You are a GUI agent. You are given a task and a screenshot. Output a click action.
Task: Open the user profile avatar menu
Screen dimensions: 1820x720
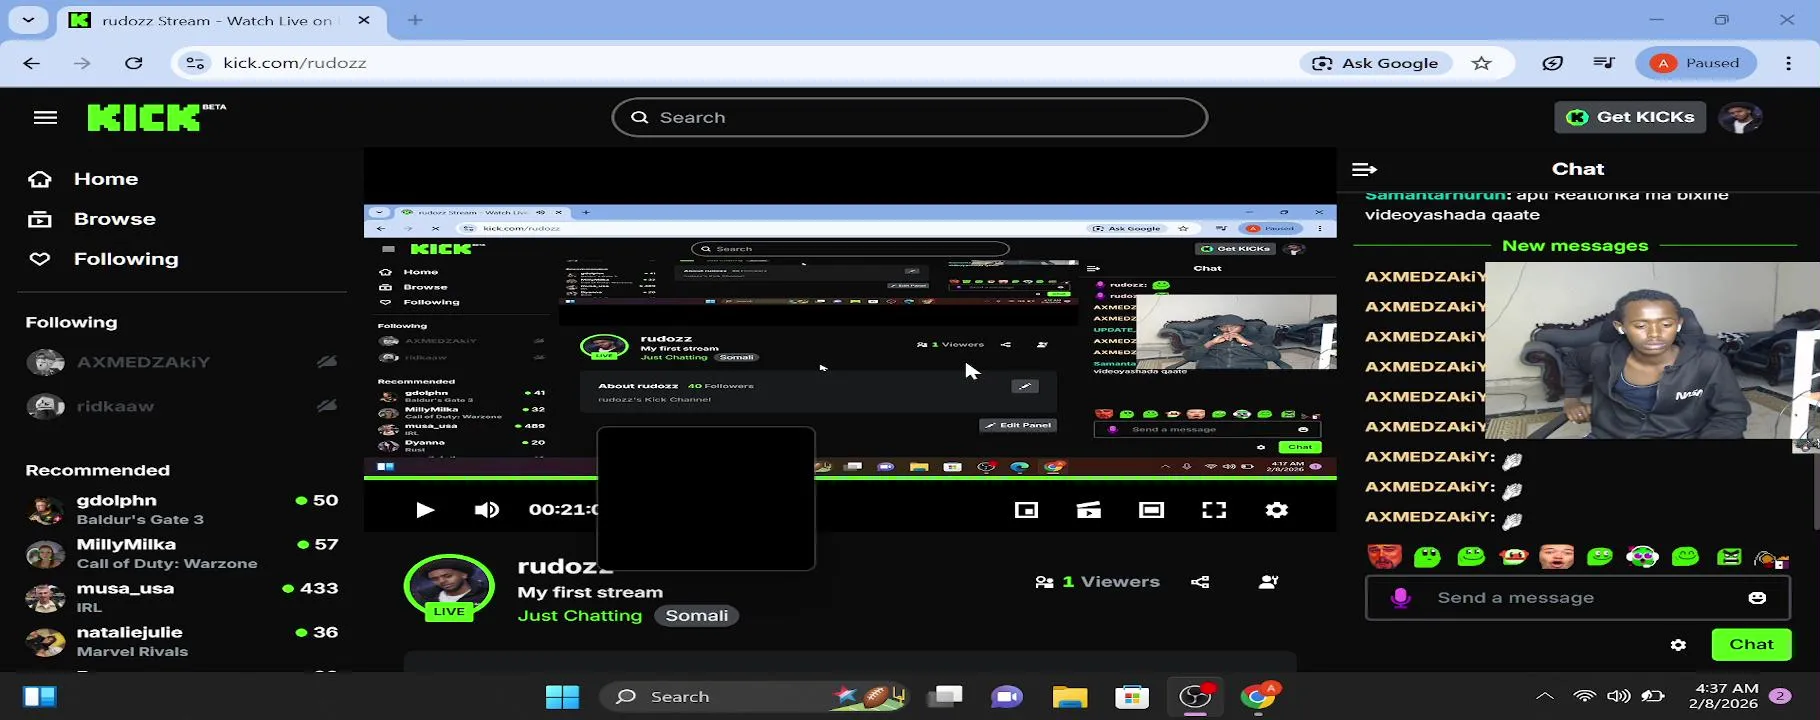[1740, 117]
